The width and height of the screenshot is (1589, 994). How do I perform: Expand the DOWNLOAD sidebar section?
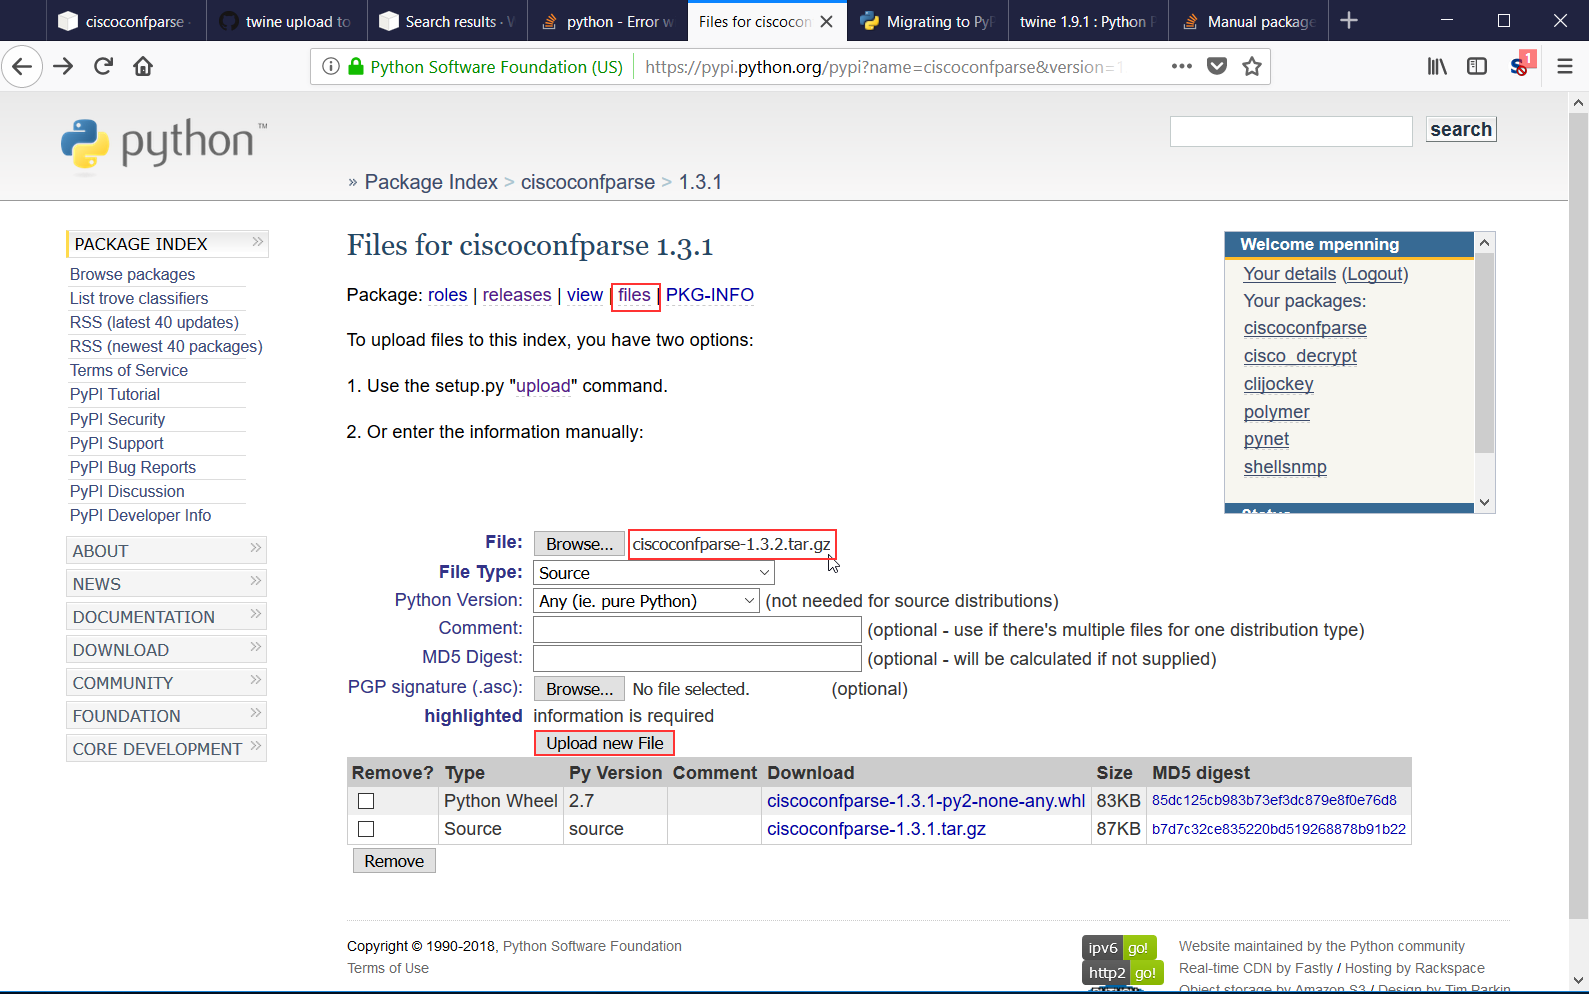coord(166,650)
